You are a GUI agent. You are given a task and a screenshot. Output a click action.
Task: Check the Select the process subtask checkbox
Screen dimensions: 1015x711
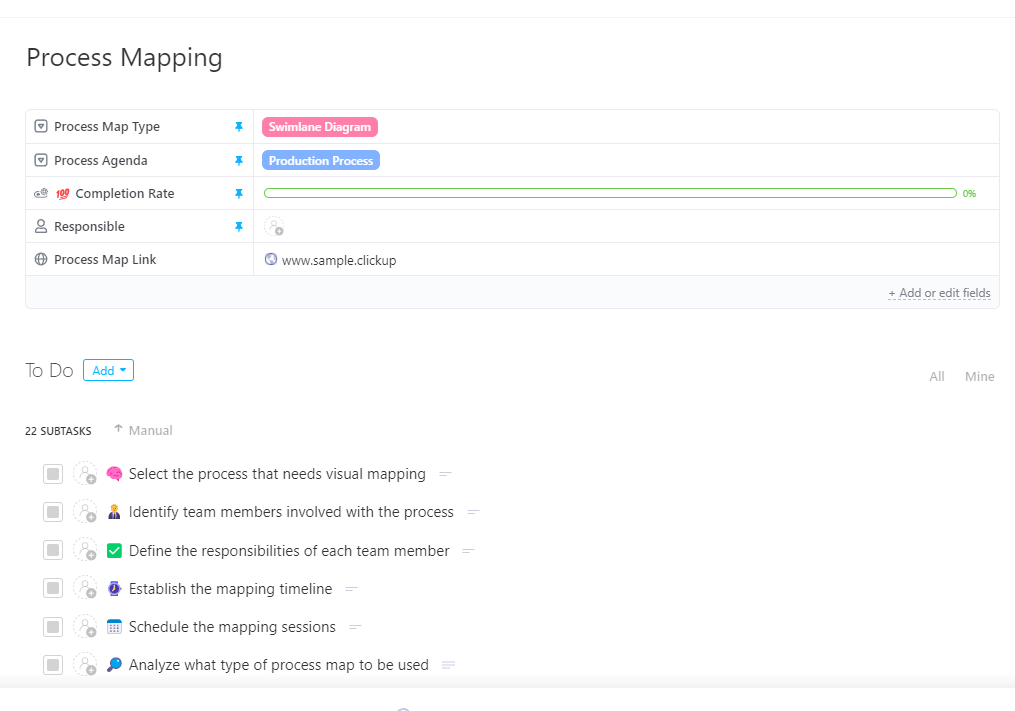[x=53, y=473]
